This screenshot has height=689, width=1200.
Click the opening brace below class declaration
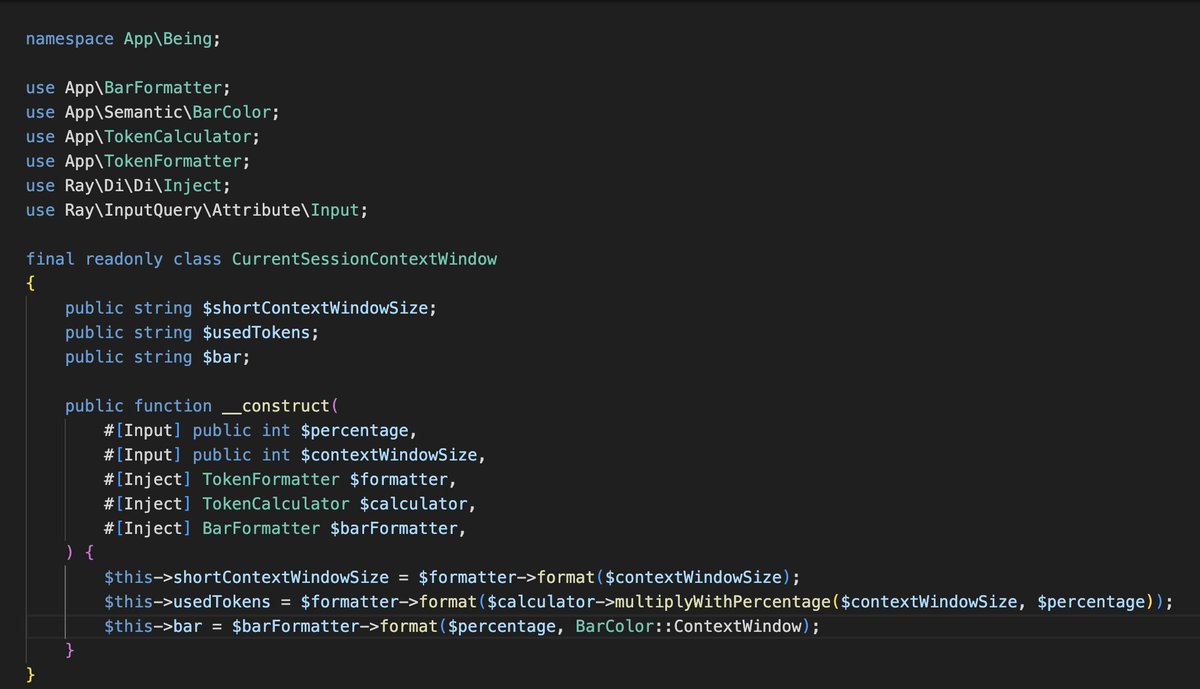30,283
